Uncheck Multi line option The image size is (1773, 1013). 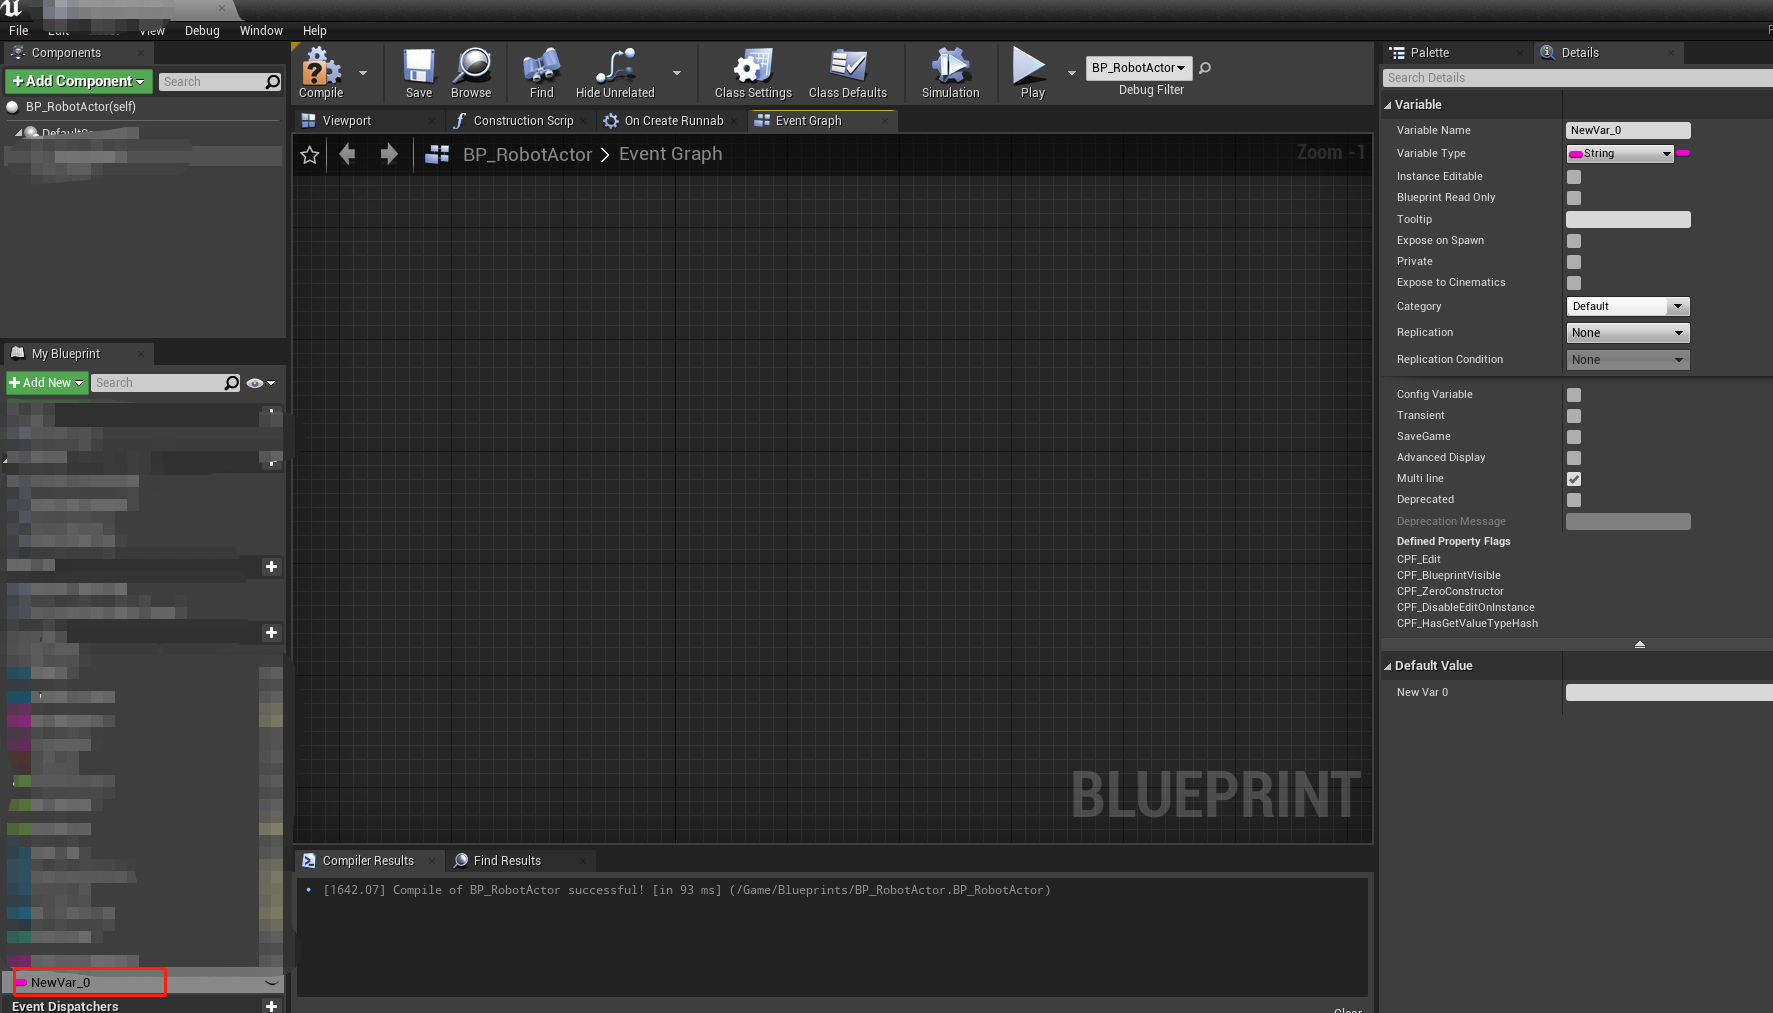pyautogui.click(x=1574, y=479)
